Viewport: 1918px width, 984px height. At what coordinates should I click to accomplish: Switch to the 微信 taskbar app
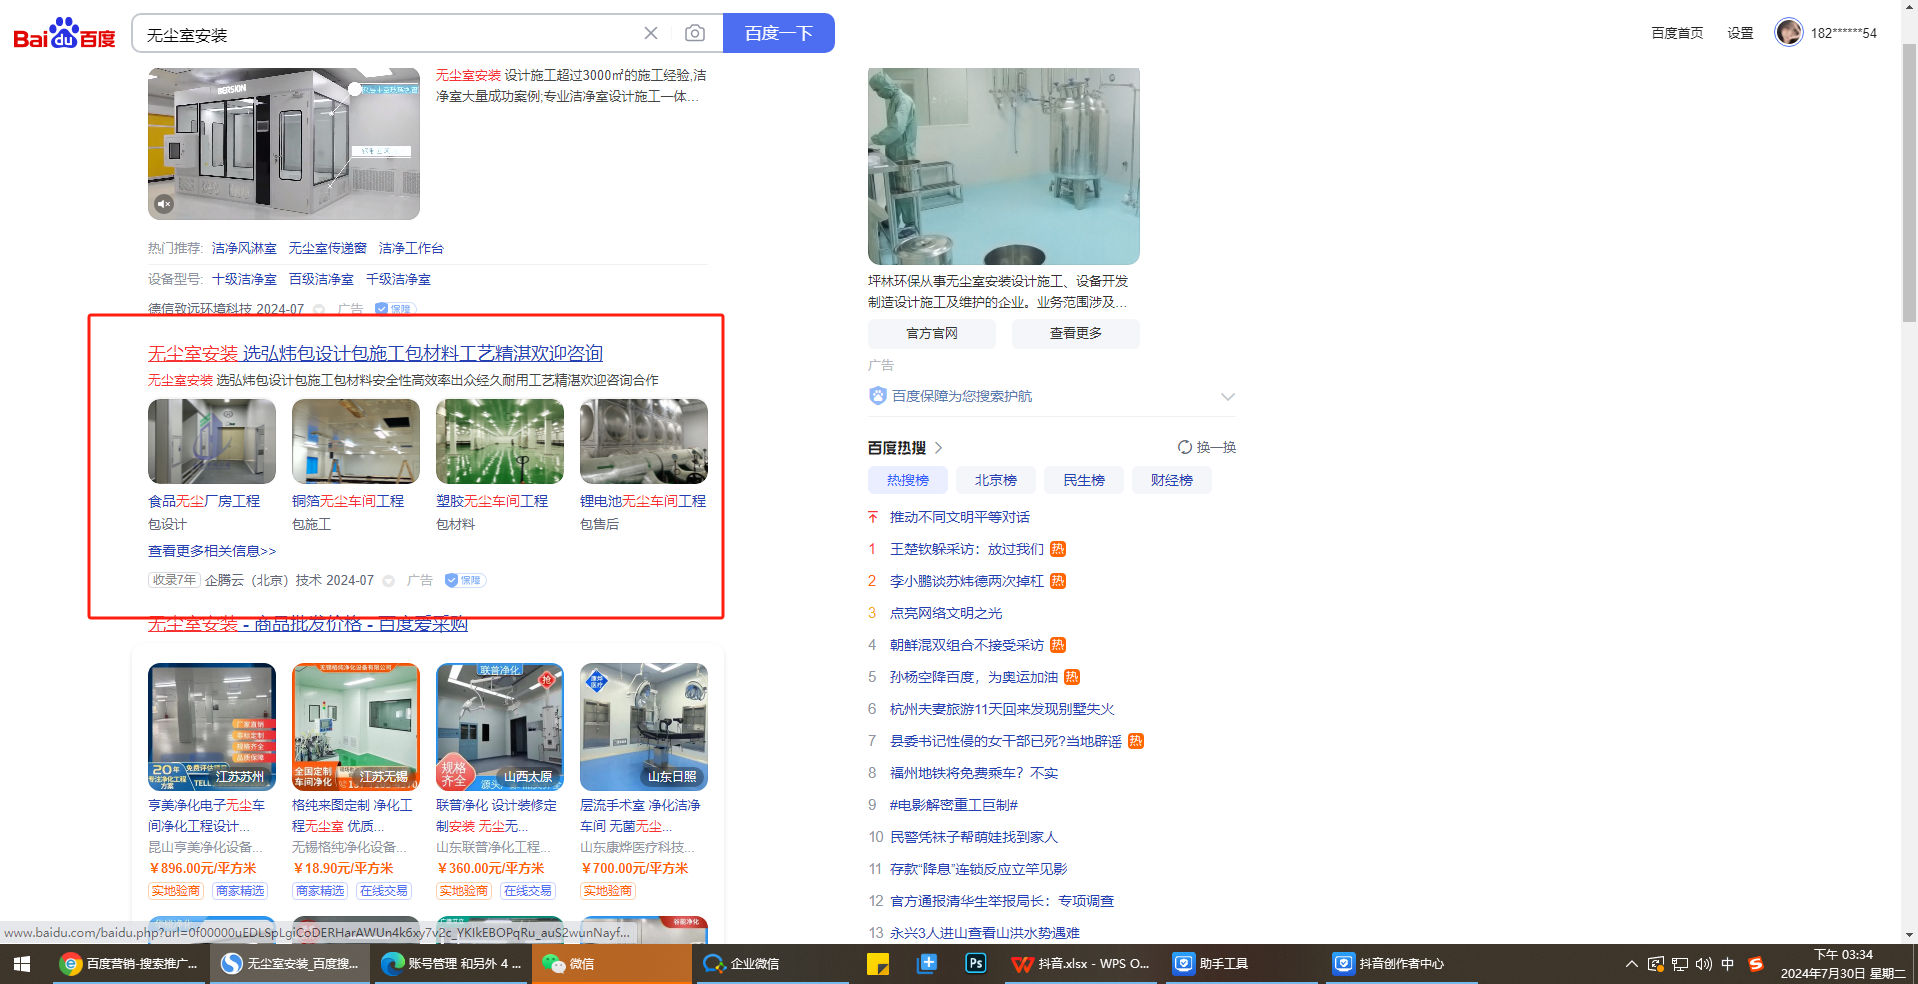[611, 964]
